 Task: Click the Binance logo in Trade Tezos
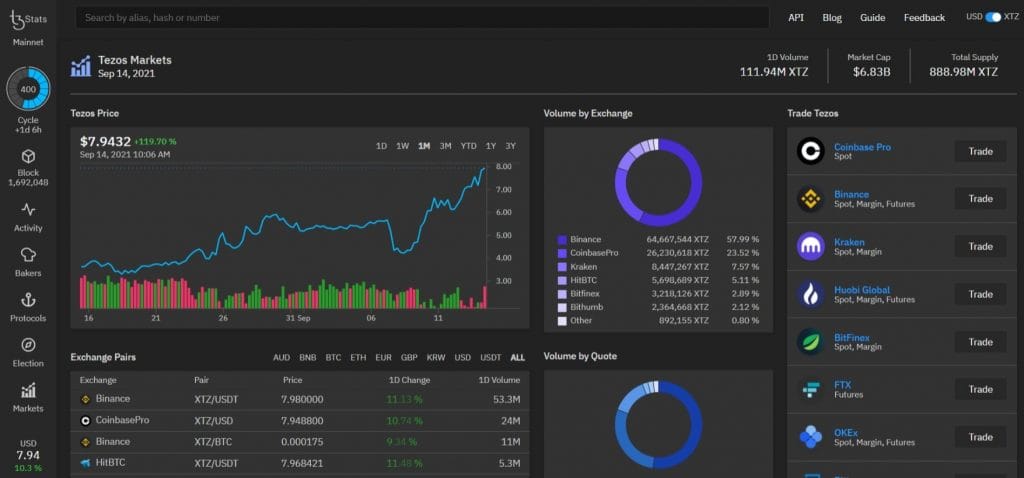[x=810, y=199]
